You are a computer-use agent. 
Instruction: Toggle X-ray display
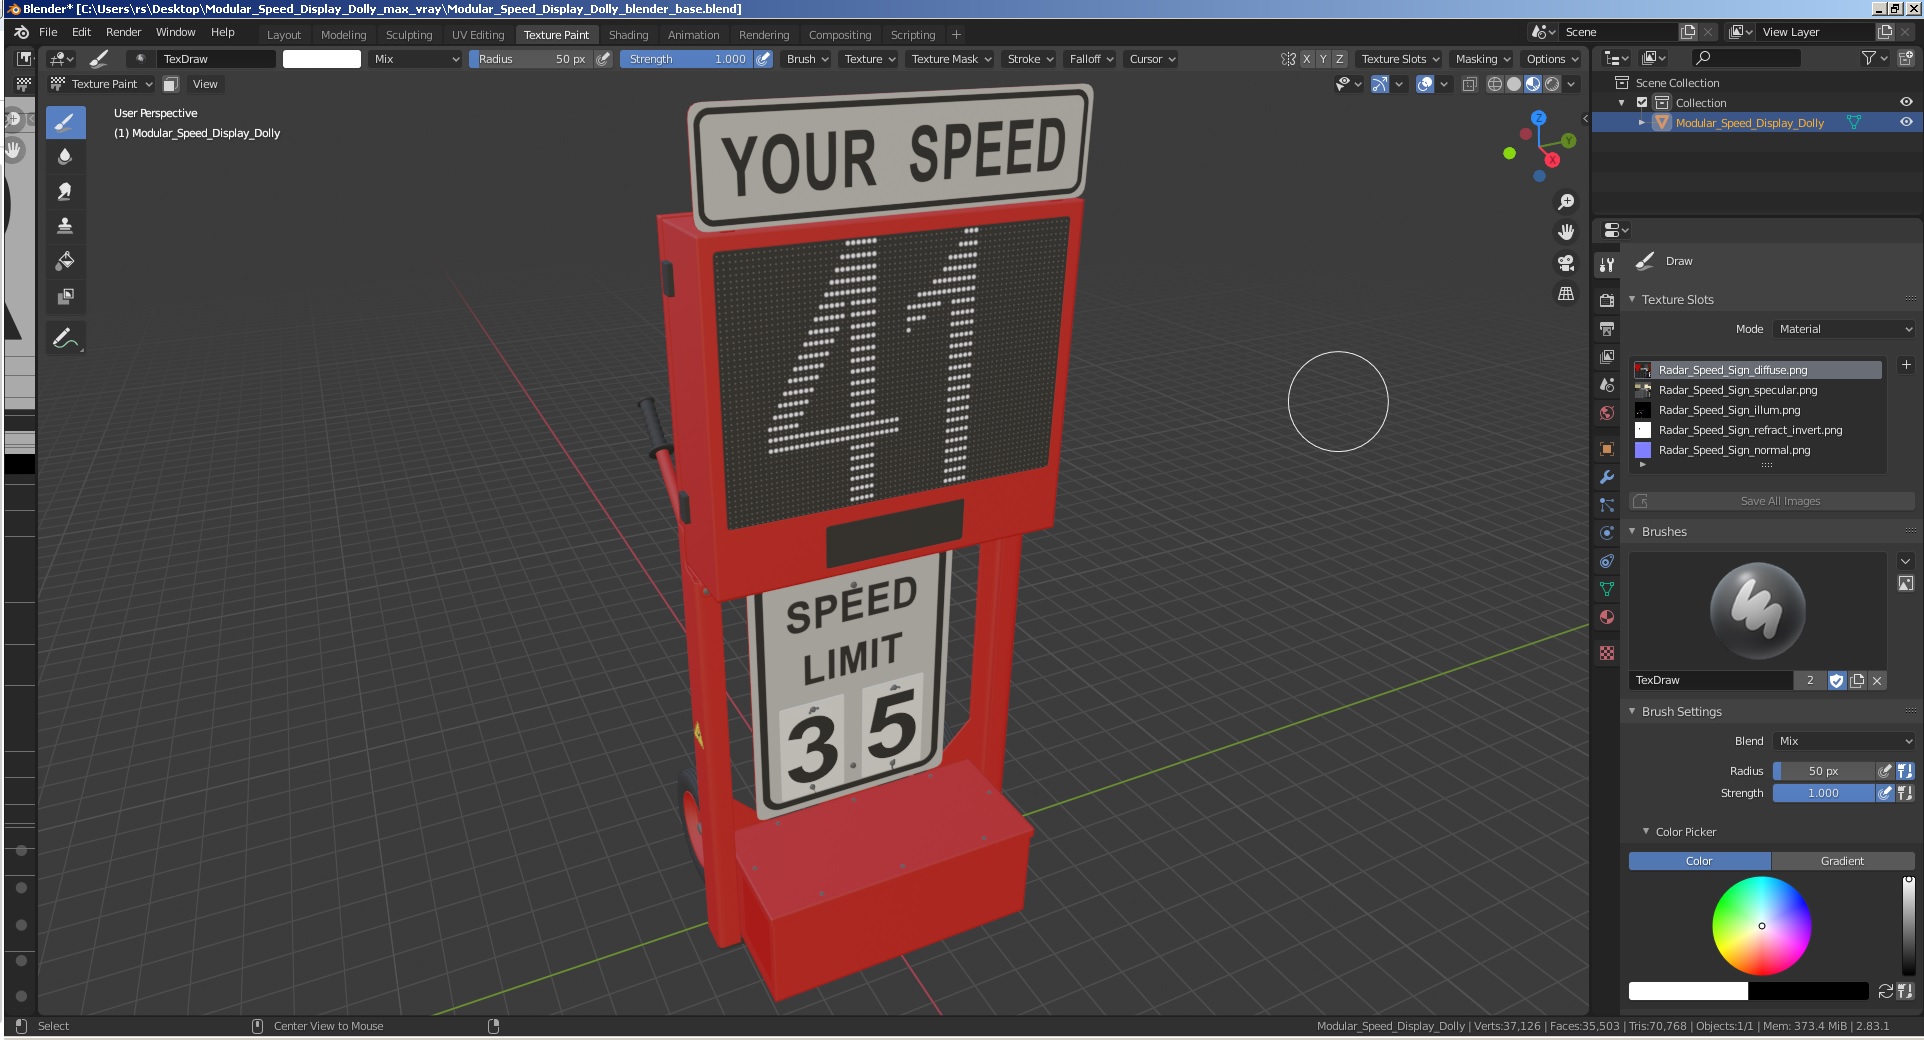tap(1469, 84)
